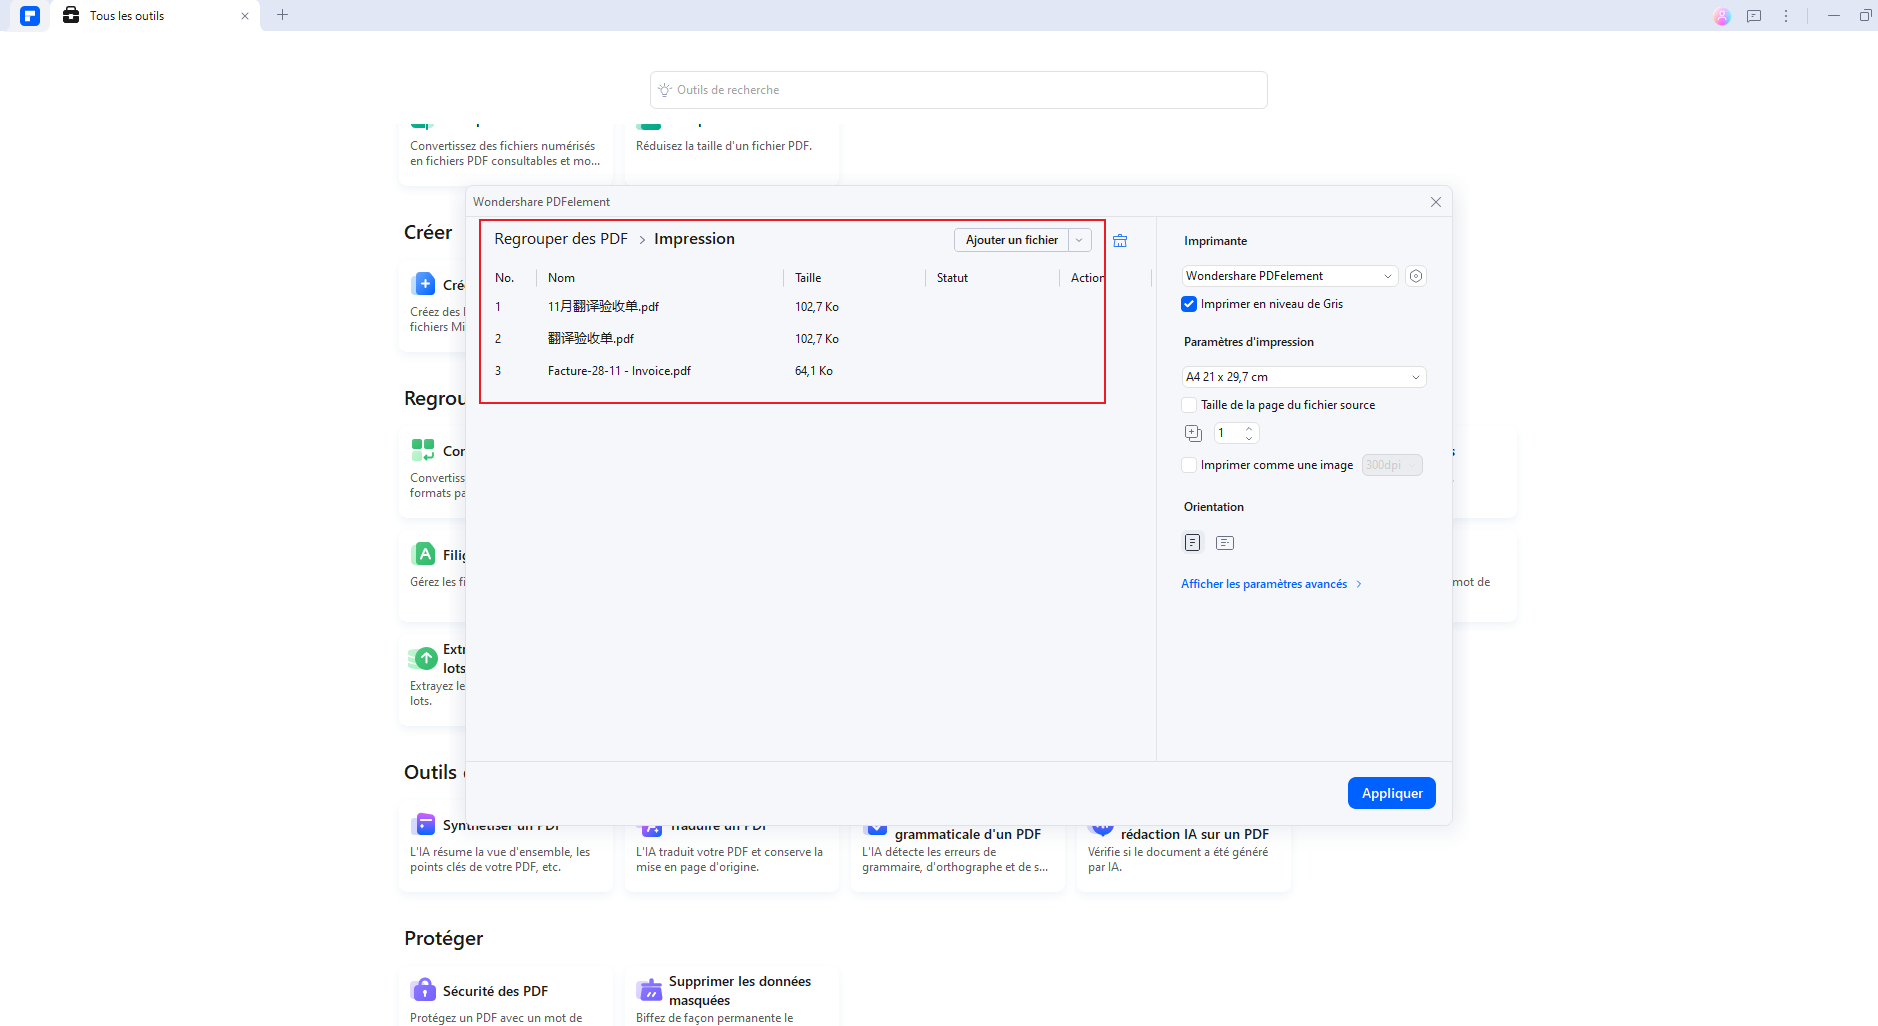The height and width of the screenshot is (1026, 1878).
Task: Clear the file list with trash icon
Action: tap(1120, 240)
